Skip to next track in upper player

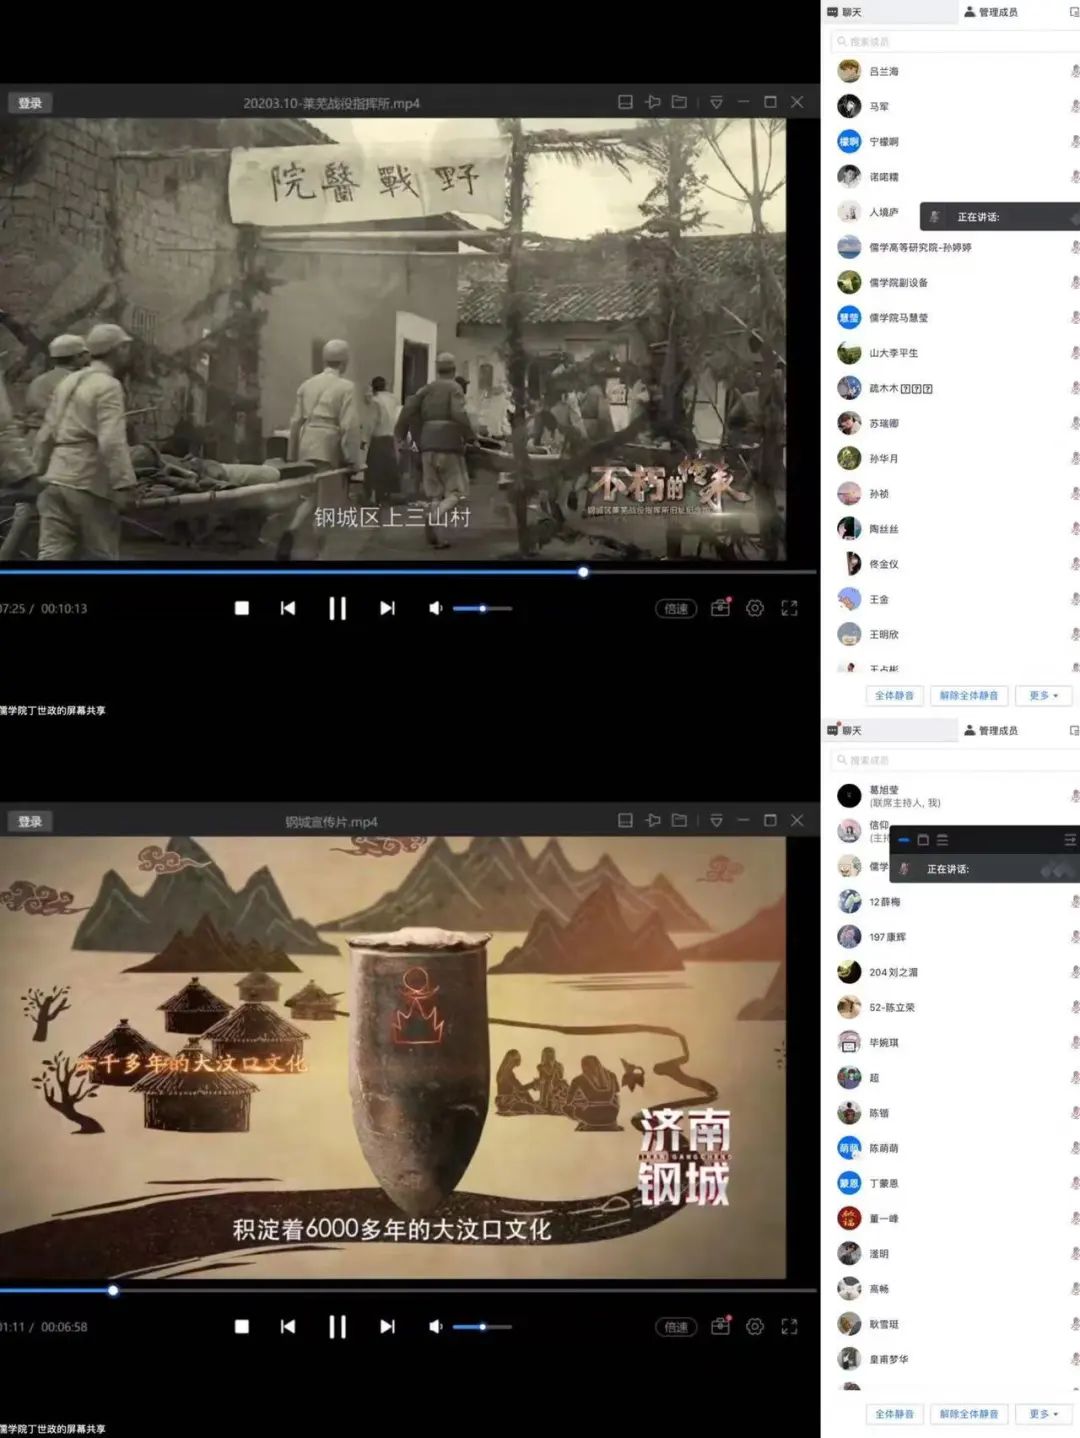pyautogui.click(x=387, y=608)
